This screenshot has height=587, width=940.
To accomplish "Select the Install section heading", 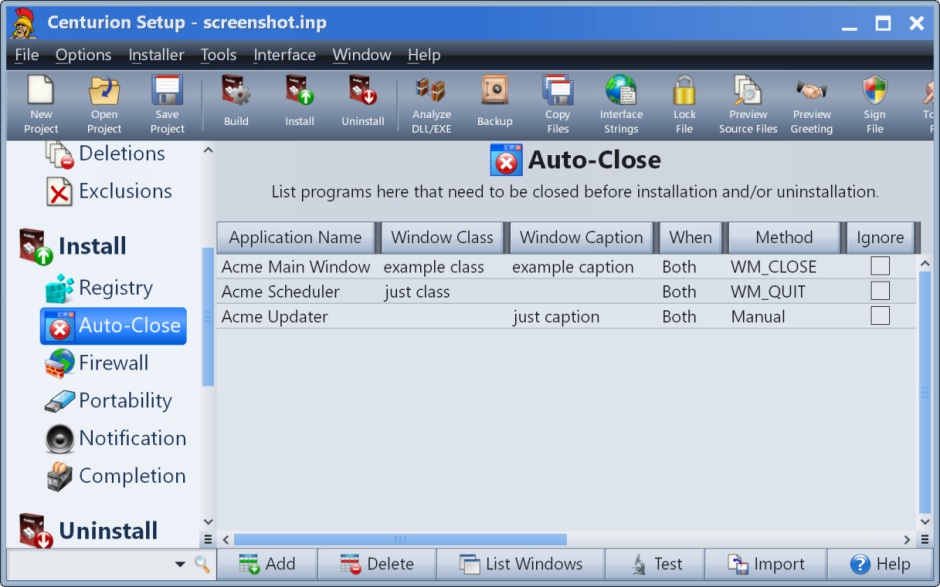I will 73,246.
